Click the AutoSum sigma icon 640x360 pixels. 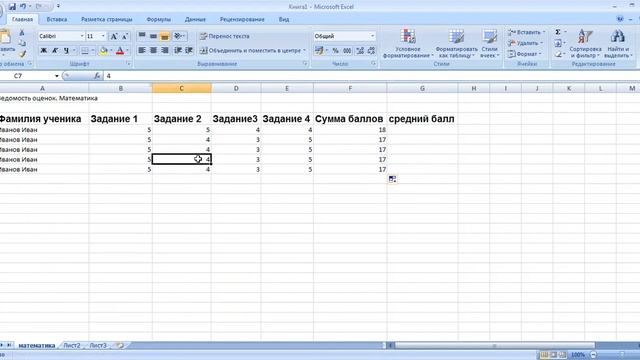558,32
